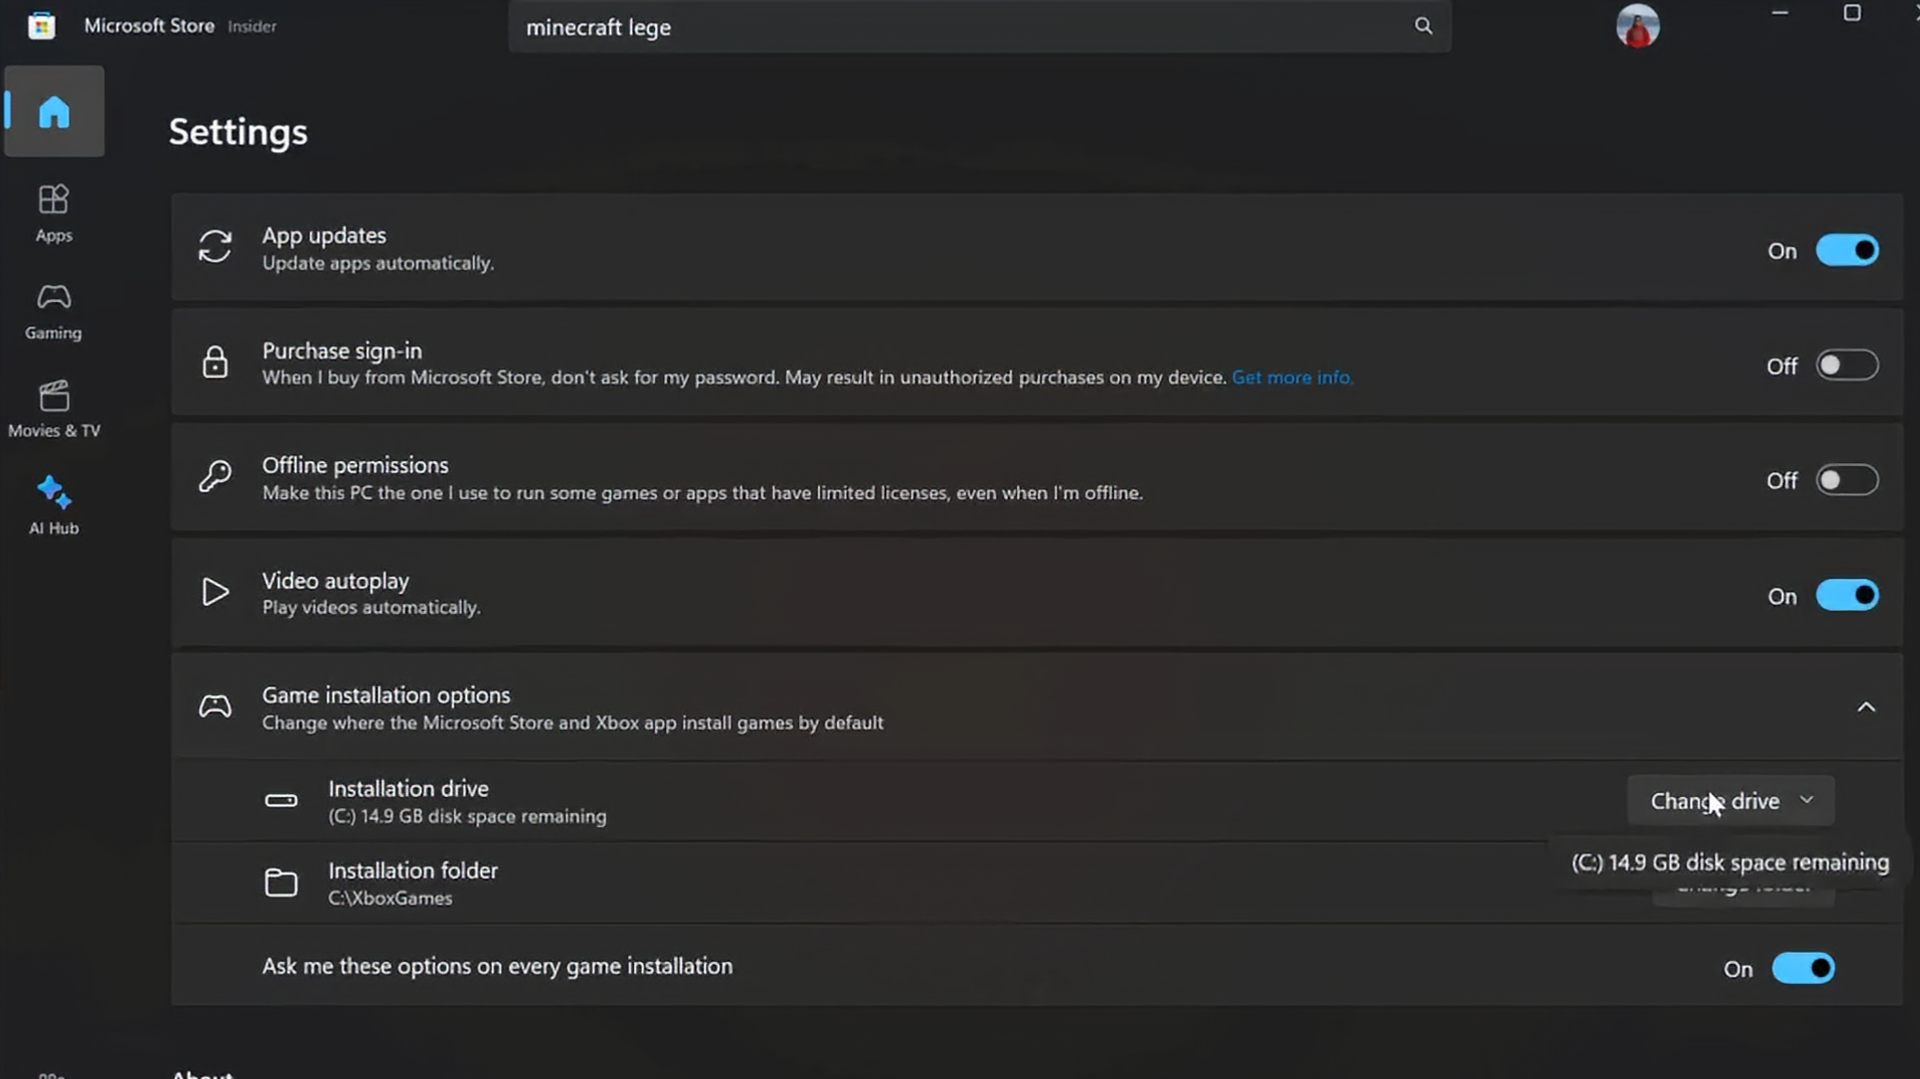Viewport: 1920px width, 1079px height.
Task: Open the Apps section from the sidebar
Action: [x=54, y=212]
